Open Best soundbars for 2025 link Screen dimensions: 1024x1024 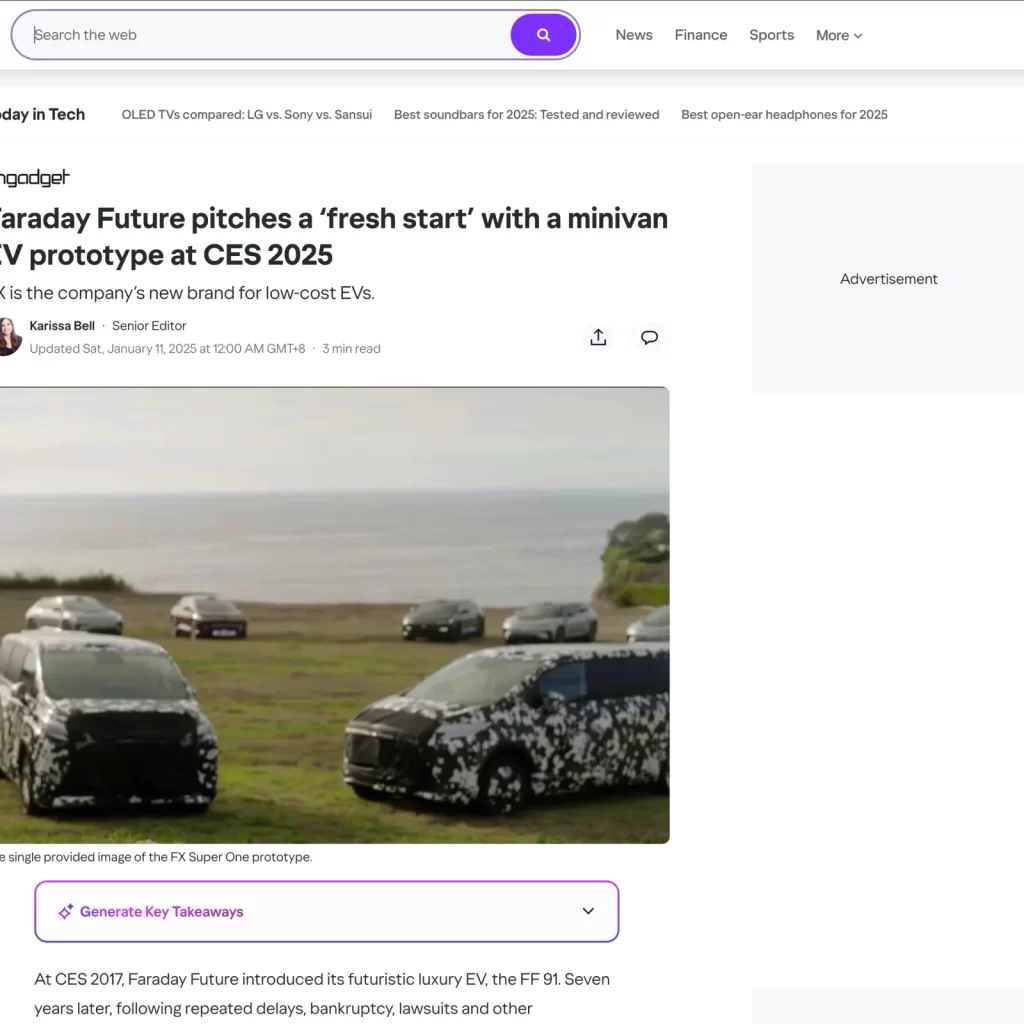point(526,115)
